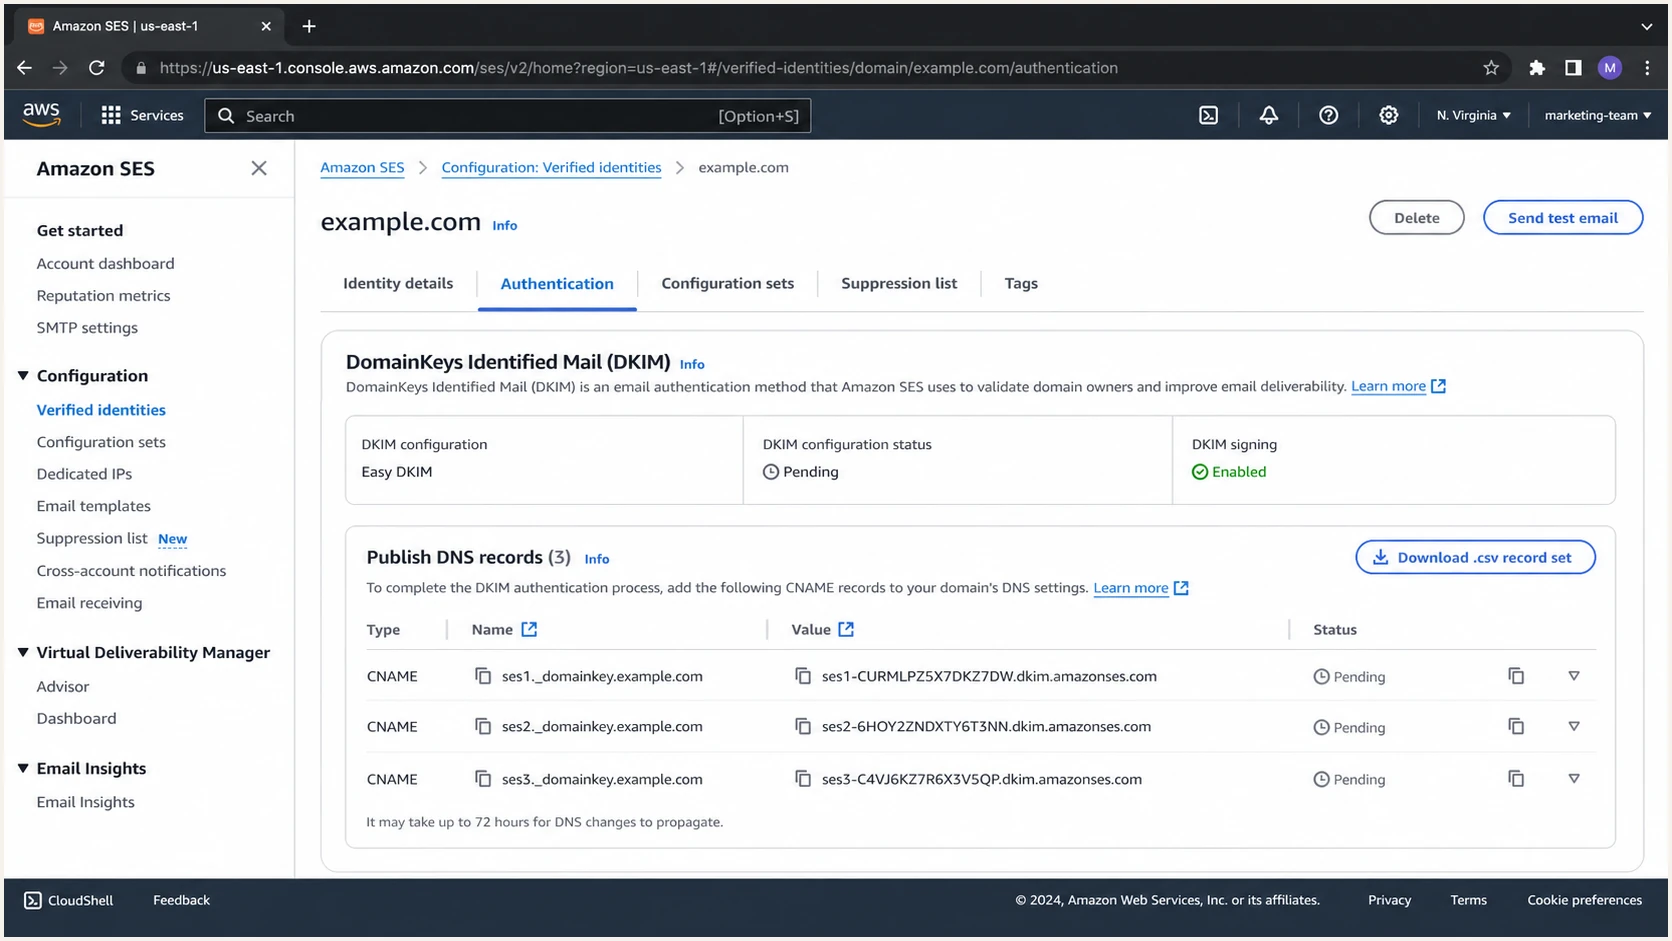Open the N. Virginia region dropdown
1672x941 pixels.
click(1474, 115)
